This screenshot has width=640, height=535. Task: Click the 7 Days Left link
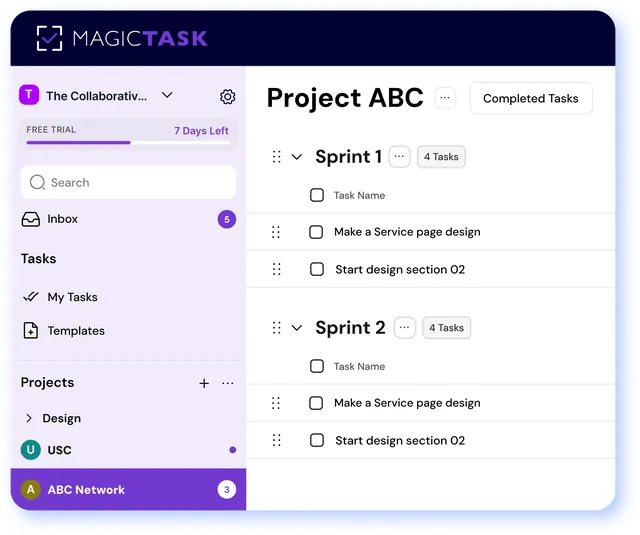tap(201, 131)
